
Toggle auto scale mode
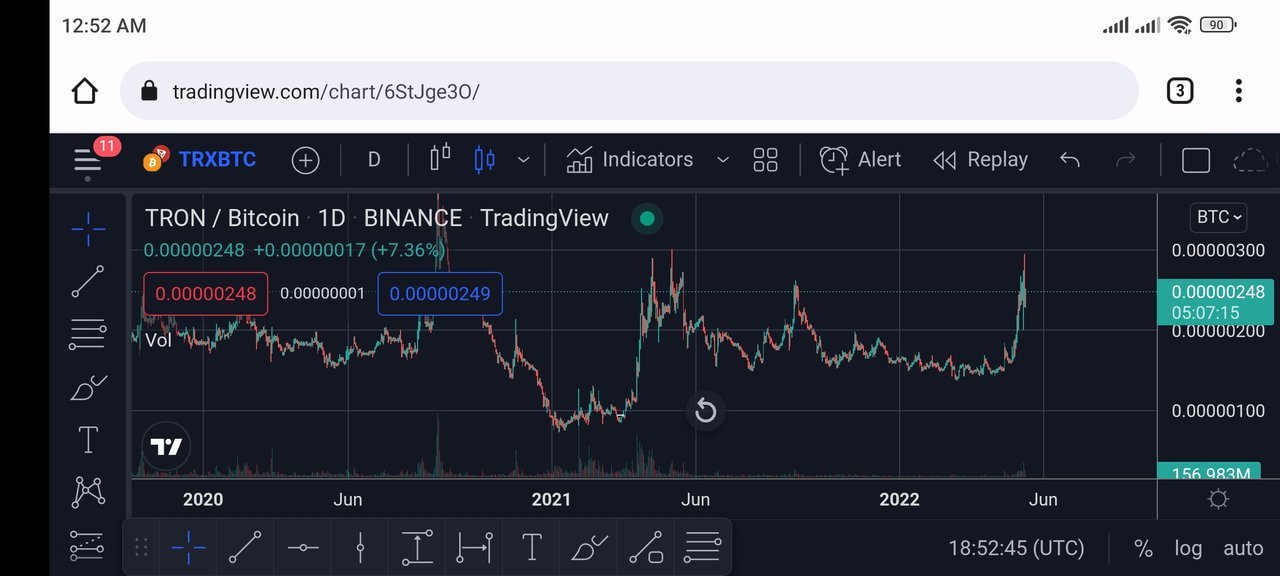1243,548
